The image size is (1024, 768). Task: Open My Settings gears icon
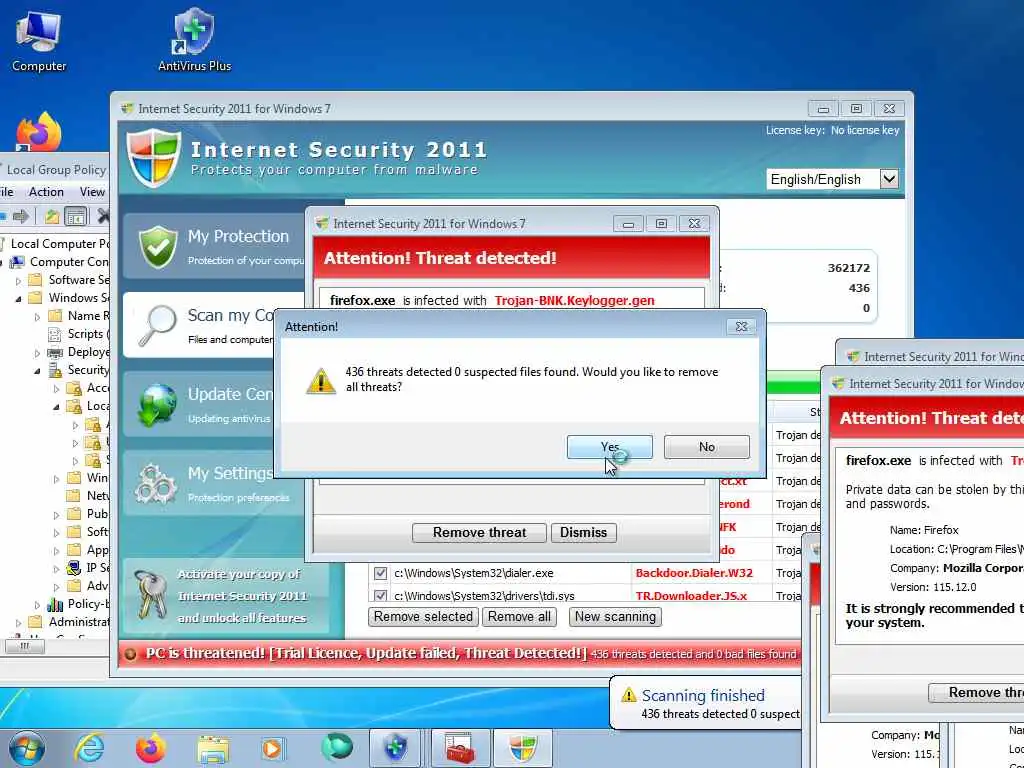tap(155, 483)
